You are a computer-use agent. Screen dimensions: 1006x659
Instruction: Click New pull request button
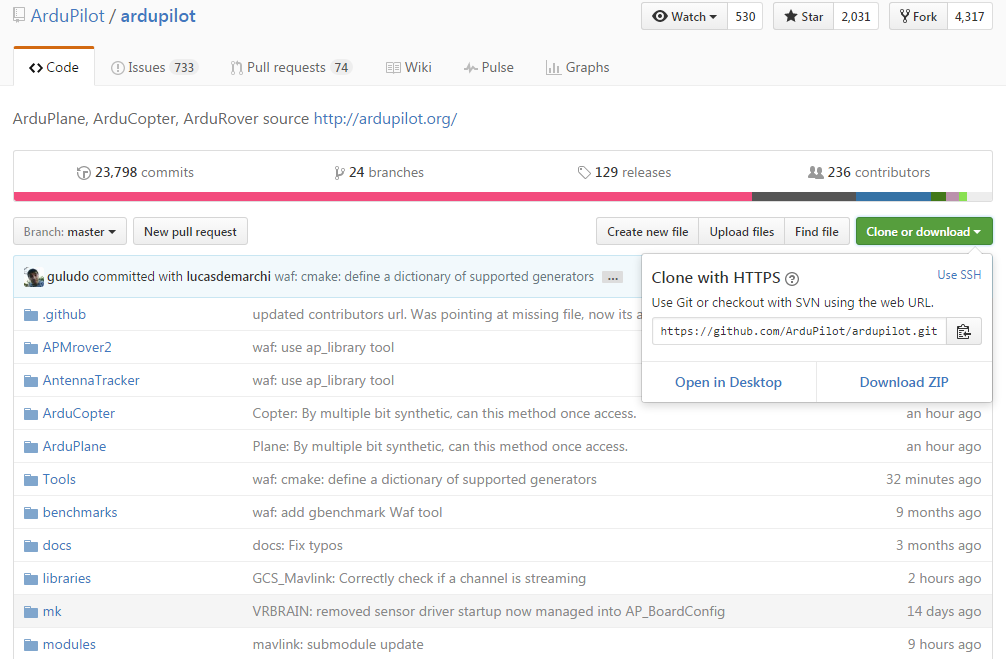[x=191, y=232]
